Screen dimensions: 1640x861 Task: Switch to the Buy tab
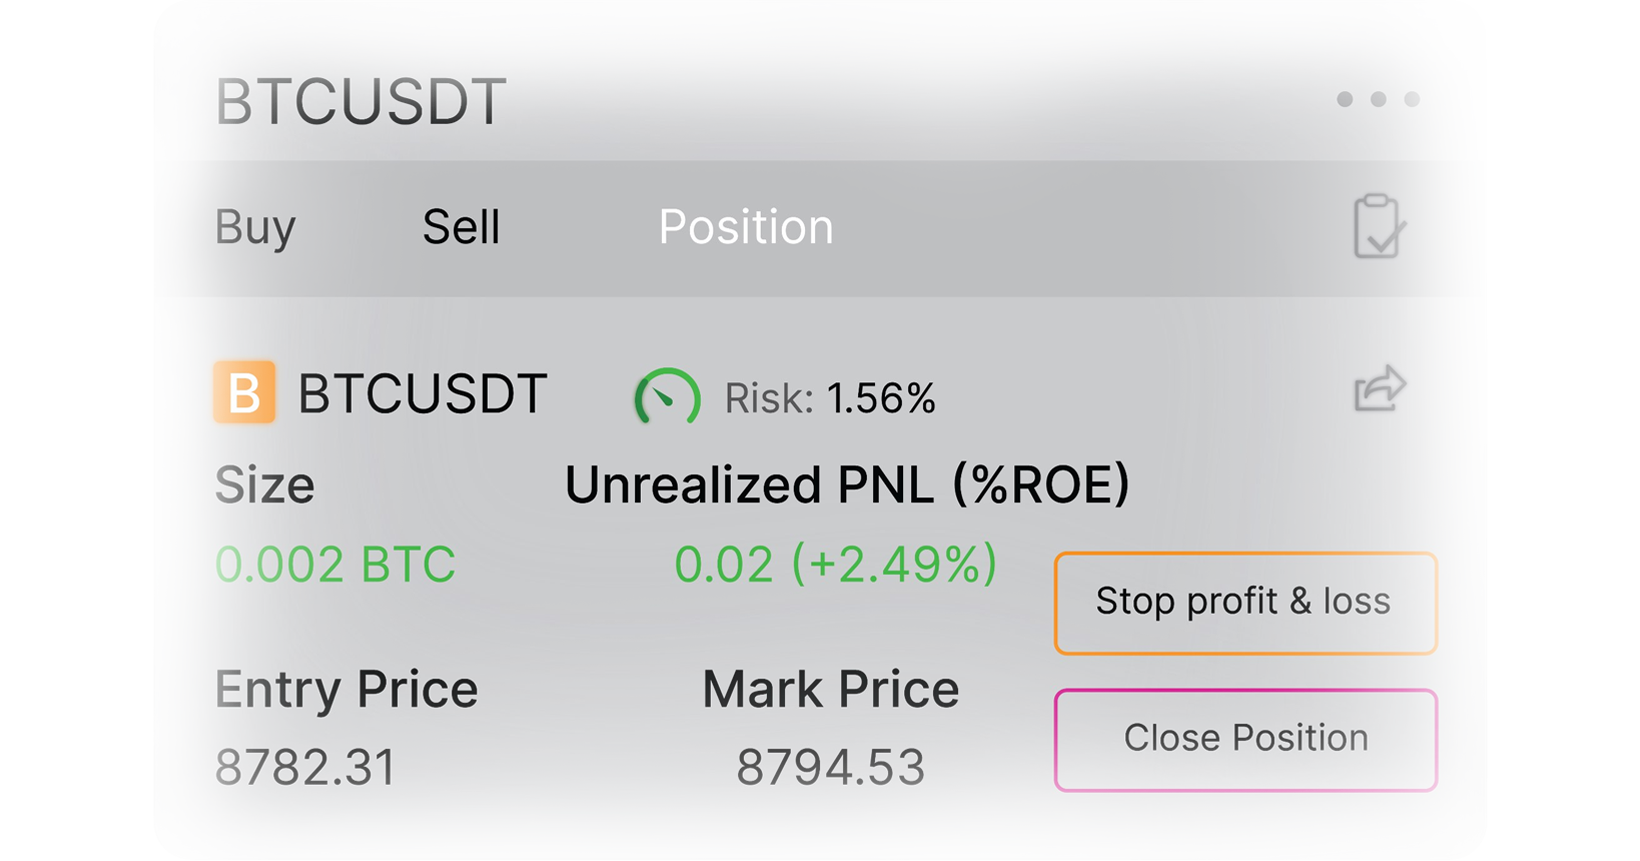click(255, 227)
